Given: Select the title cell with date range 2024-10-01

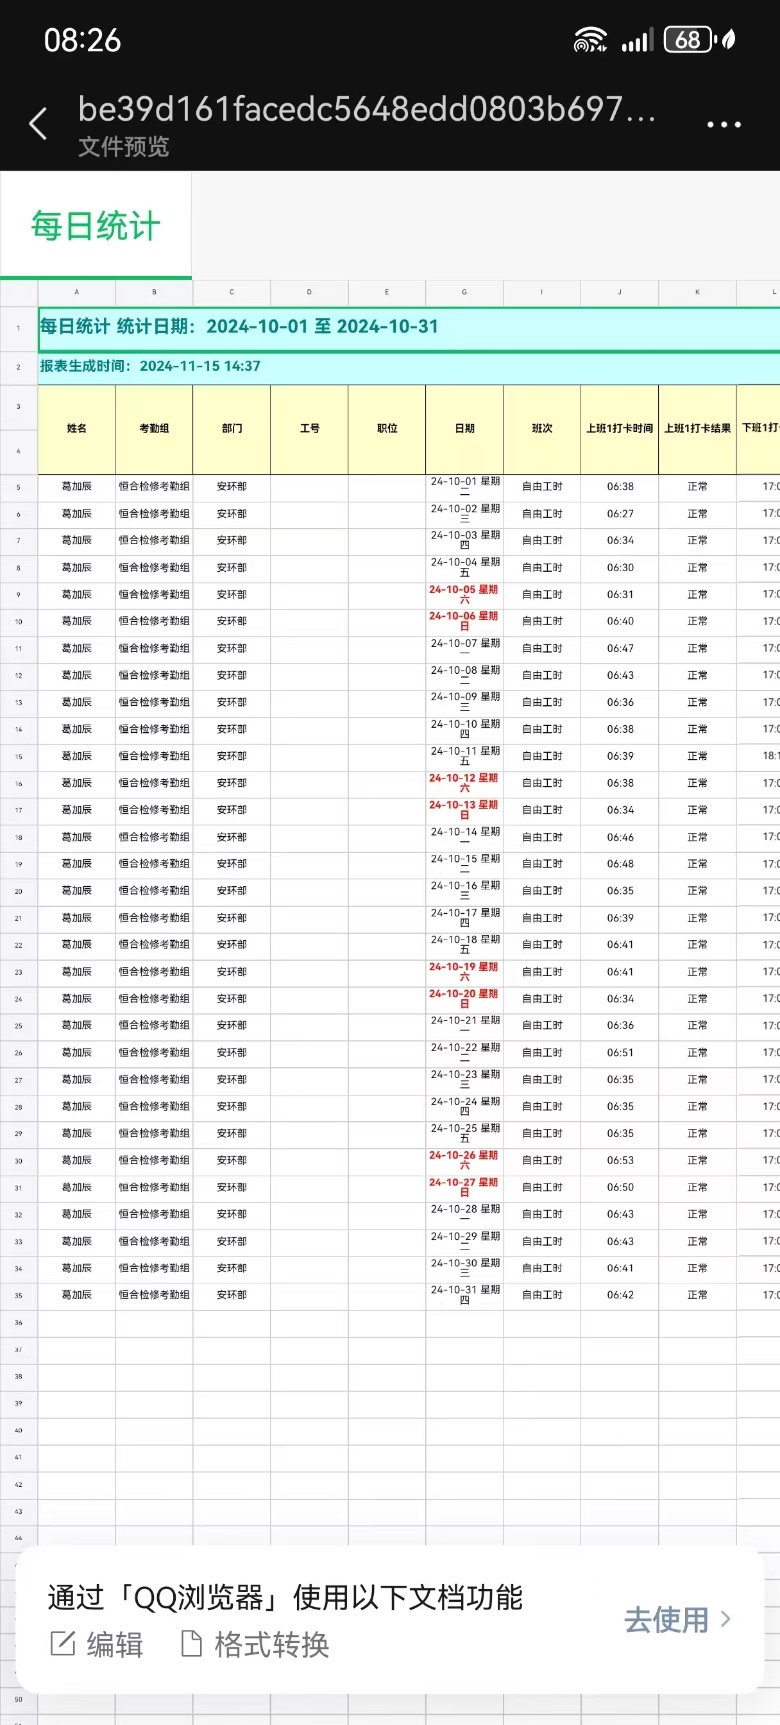Looking at the screenshot, I should pyautogui.click(x=240, y=327).
